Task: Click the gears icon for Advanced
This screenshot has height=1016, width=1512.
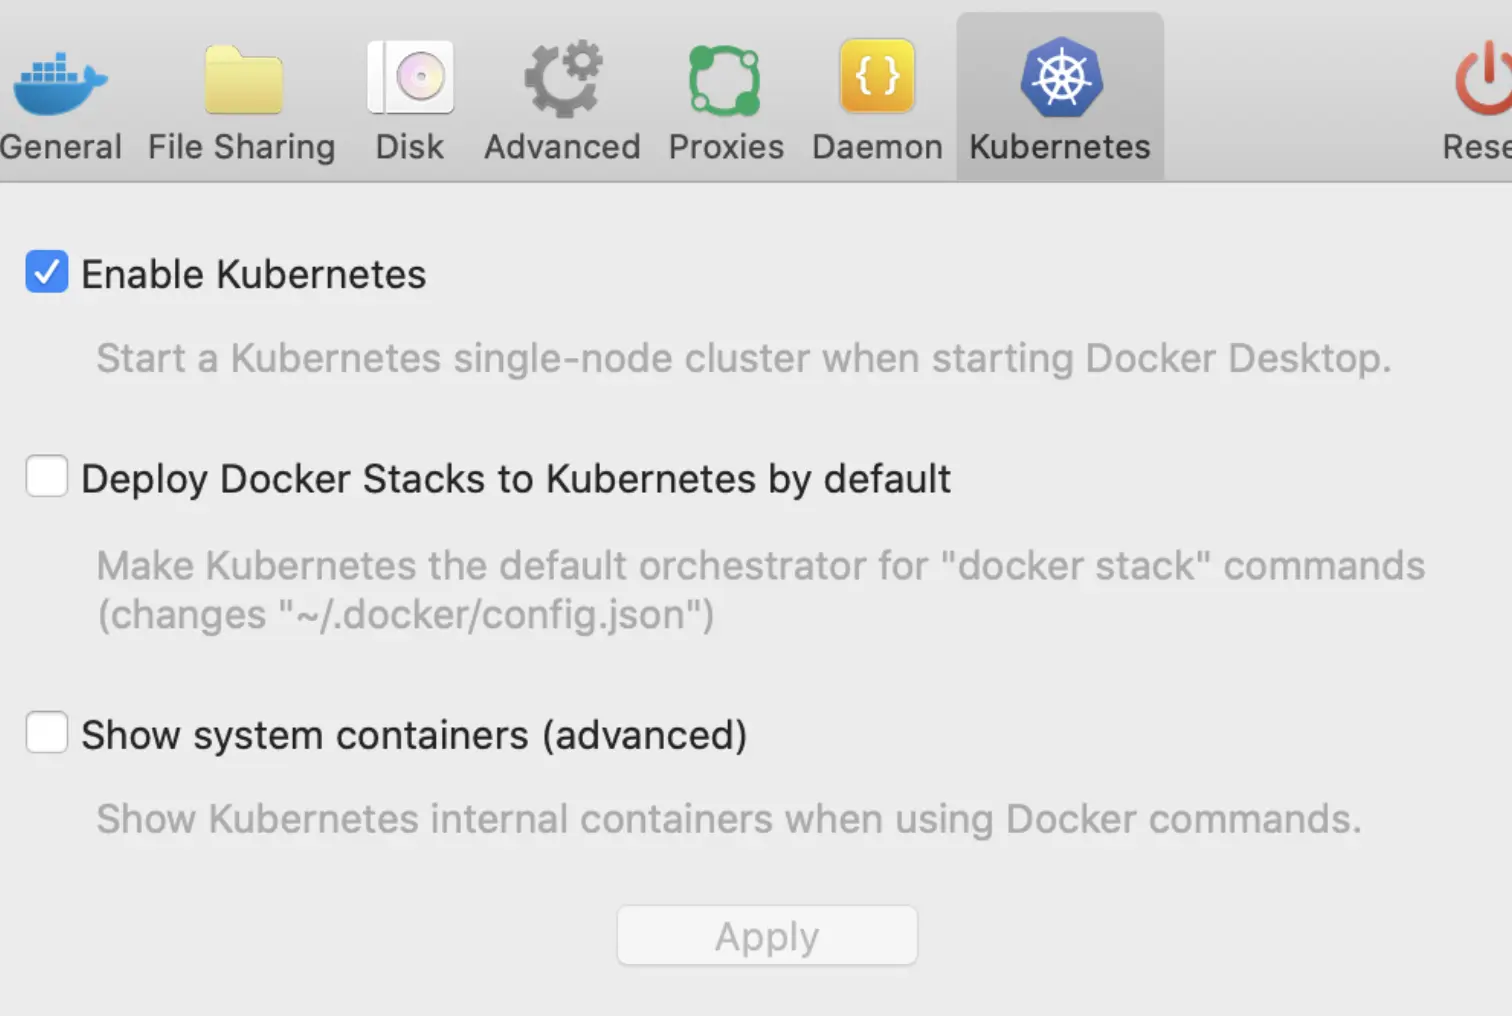Action: tap(563, 78)
